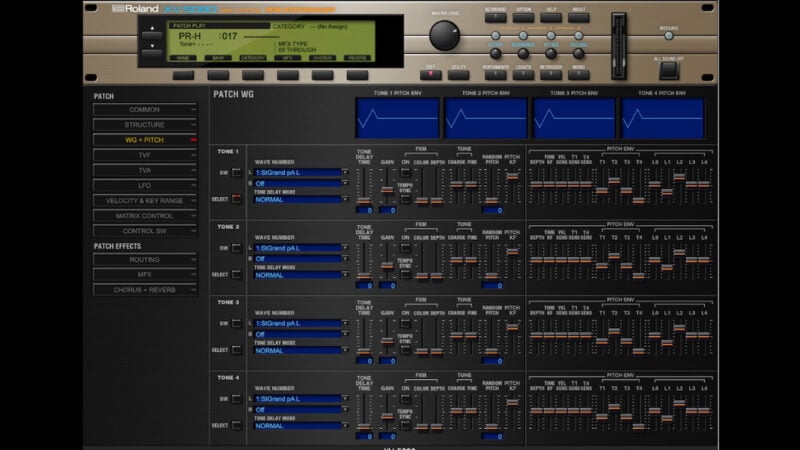
Task: Open the Common patch page
Action: coord(145,110)
